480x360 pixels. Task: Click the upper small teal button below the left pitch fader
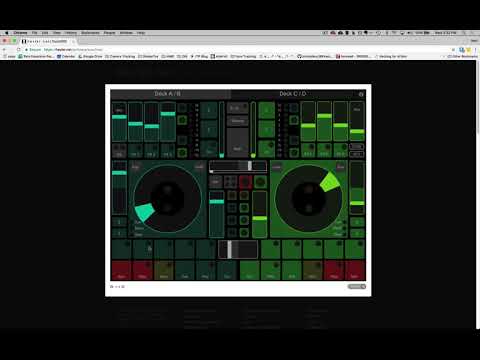point(119,222)
